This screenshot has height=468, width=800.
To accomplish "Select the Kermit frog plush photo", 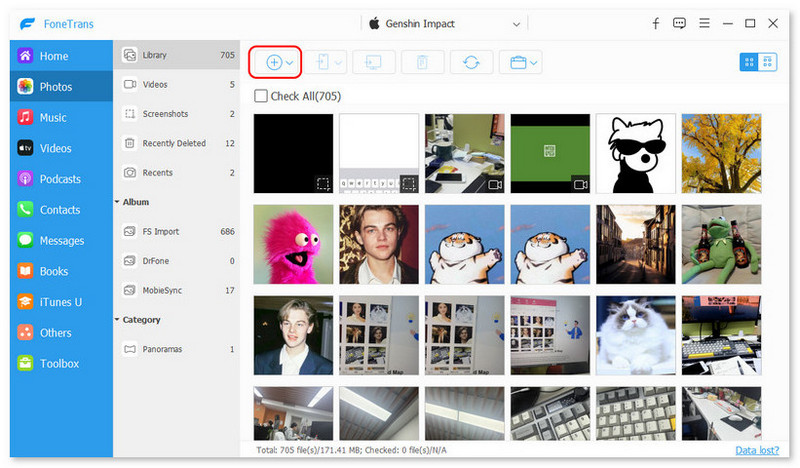I will tap(721, 244).
